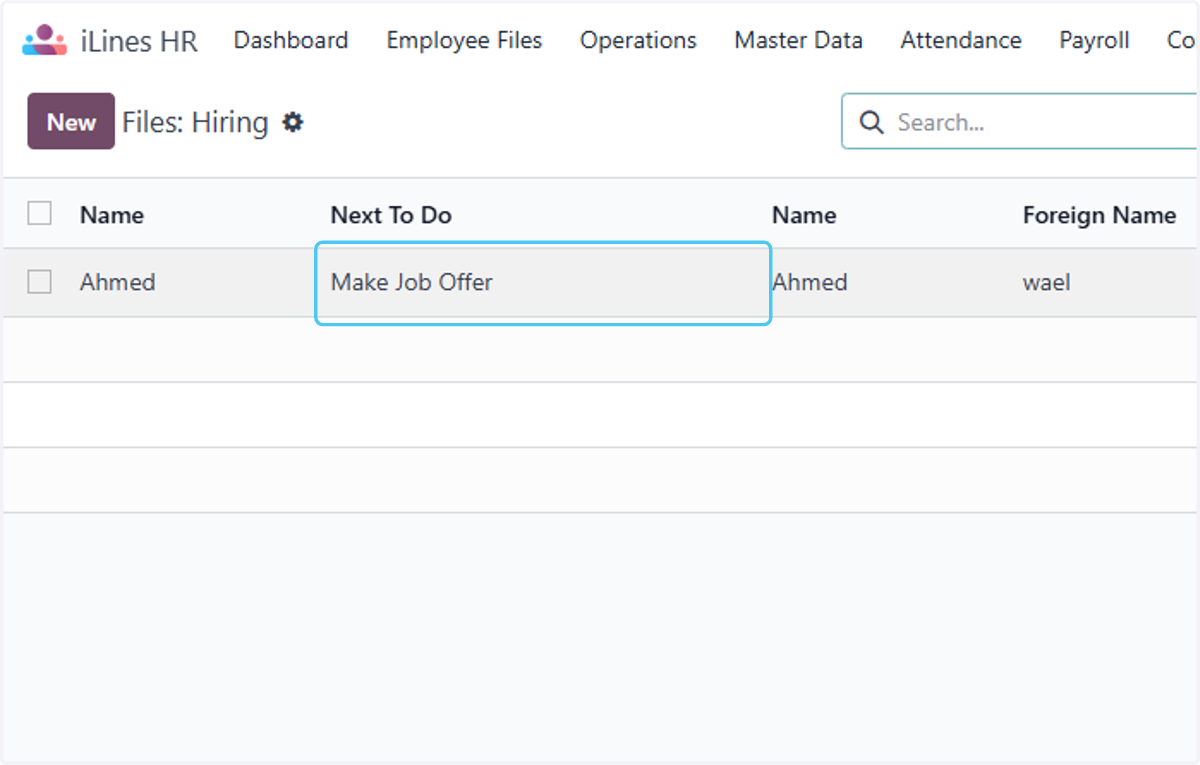This screenshot has width=1200, height=765.
Task: Open the Operations menu
Action: tap(638, 40)
